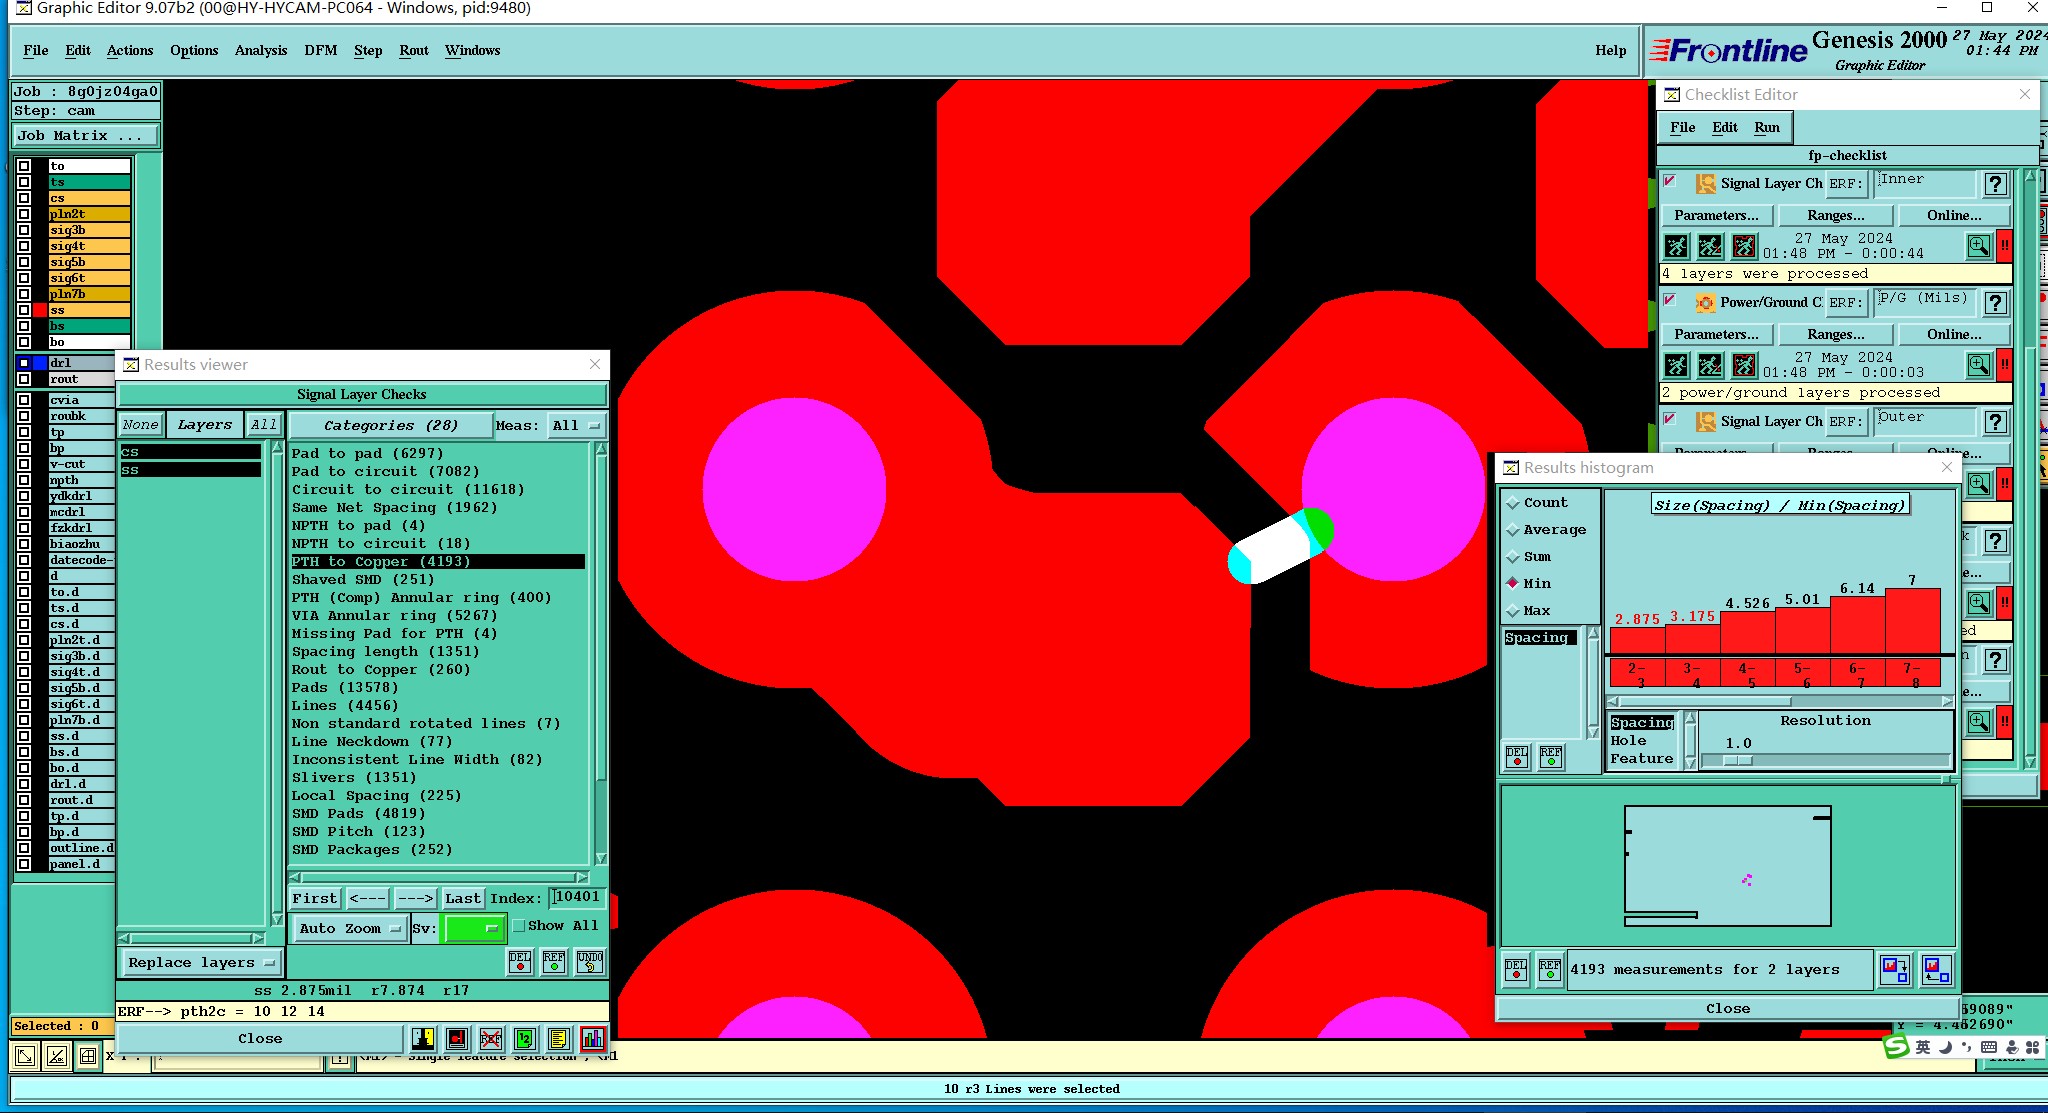Click the 7-8 range red histogram bucket
The height and width of the screenshot is (1113, 2048).
point(1913,674)
